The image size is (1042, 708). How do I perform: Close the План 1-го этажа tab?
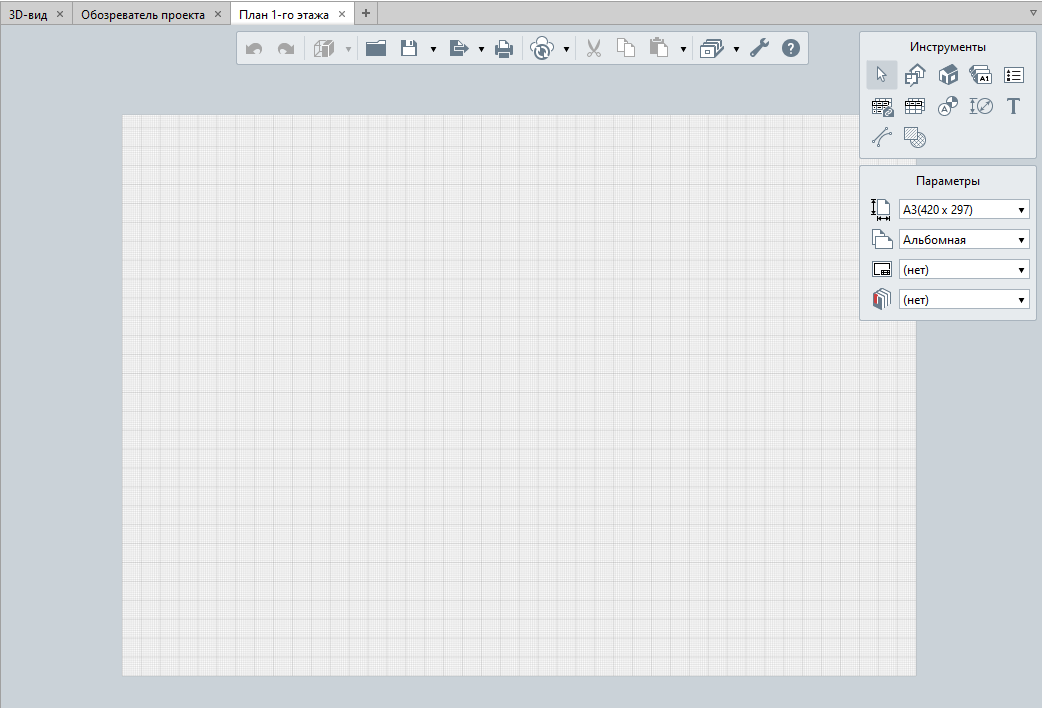342,14
